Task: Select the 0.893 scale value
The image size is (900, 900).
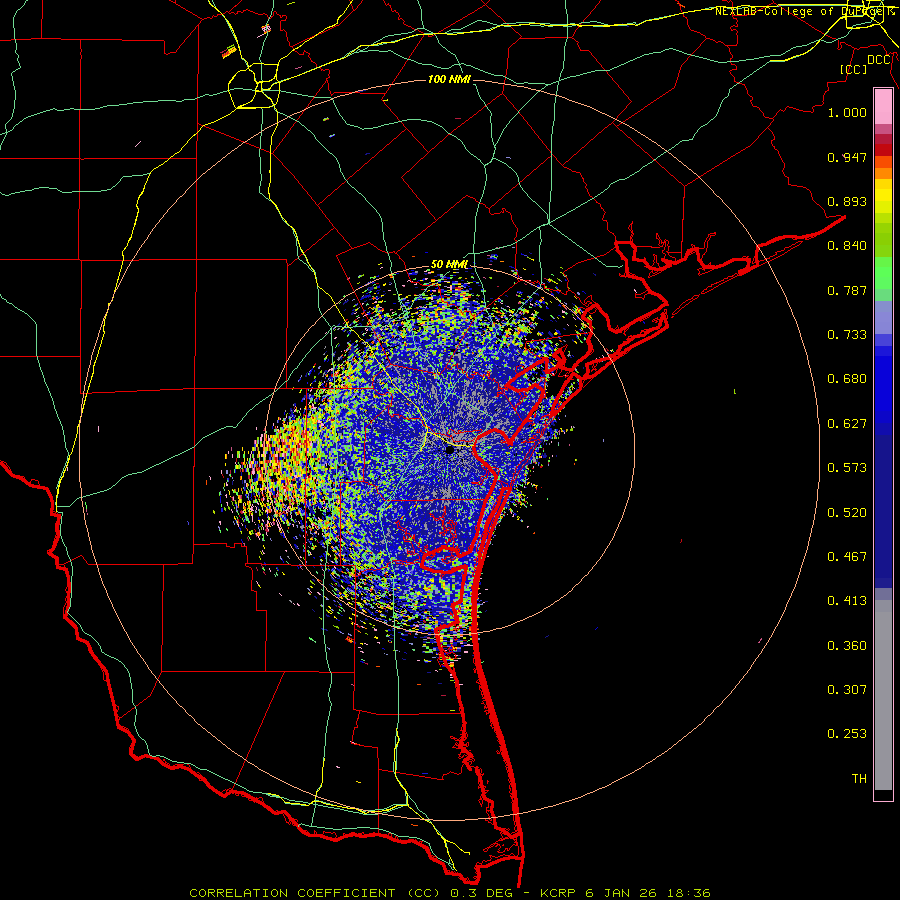Action: pyautogui.click(x=847, y=201)
